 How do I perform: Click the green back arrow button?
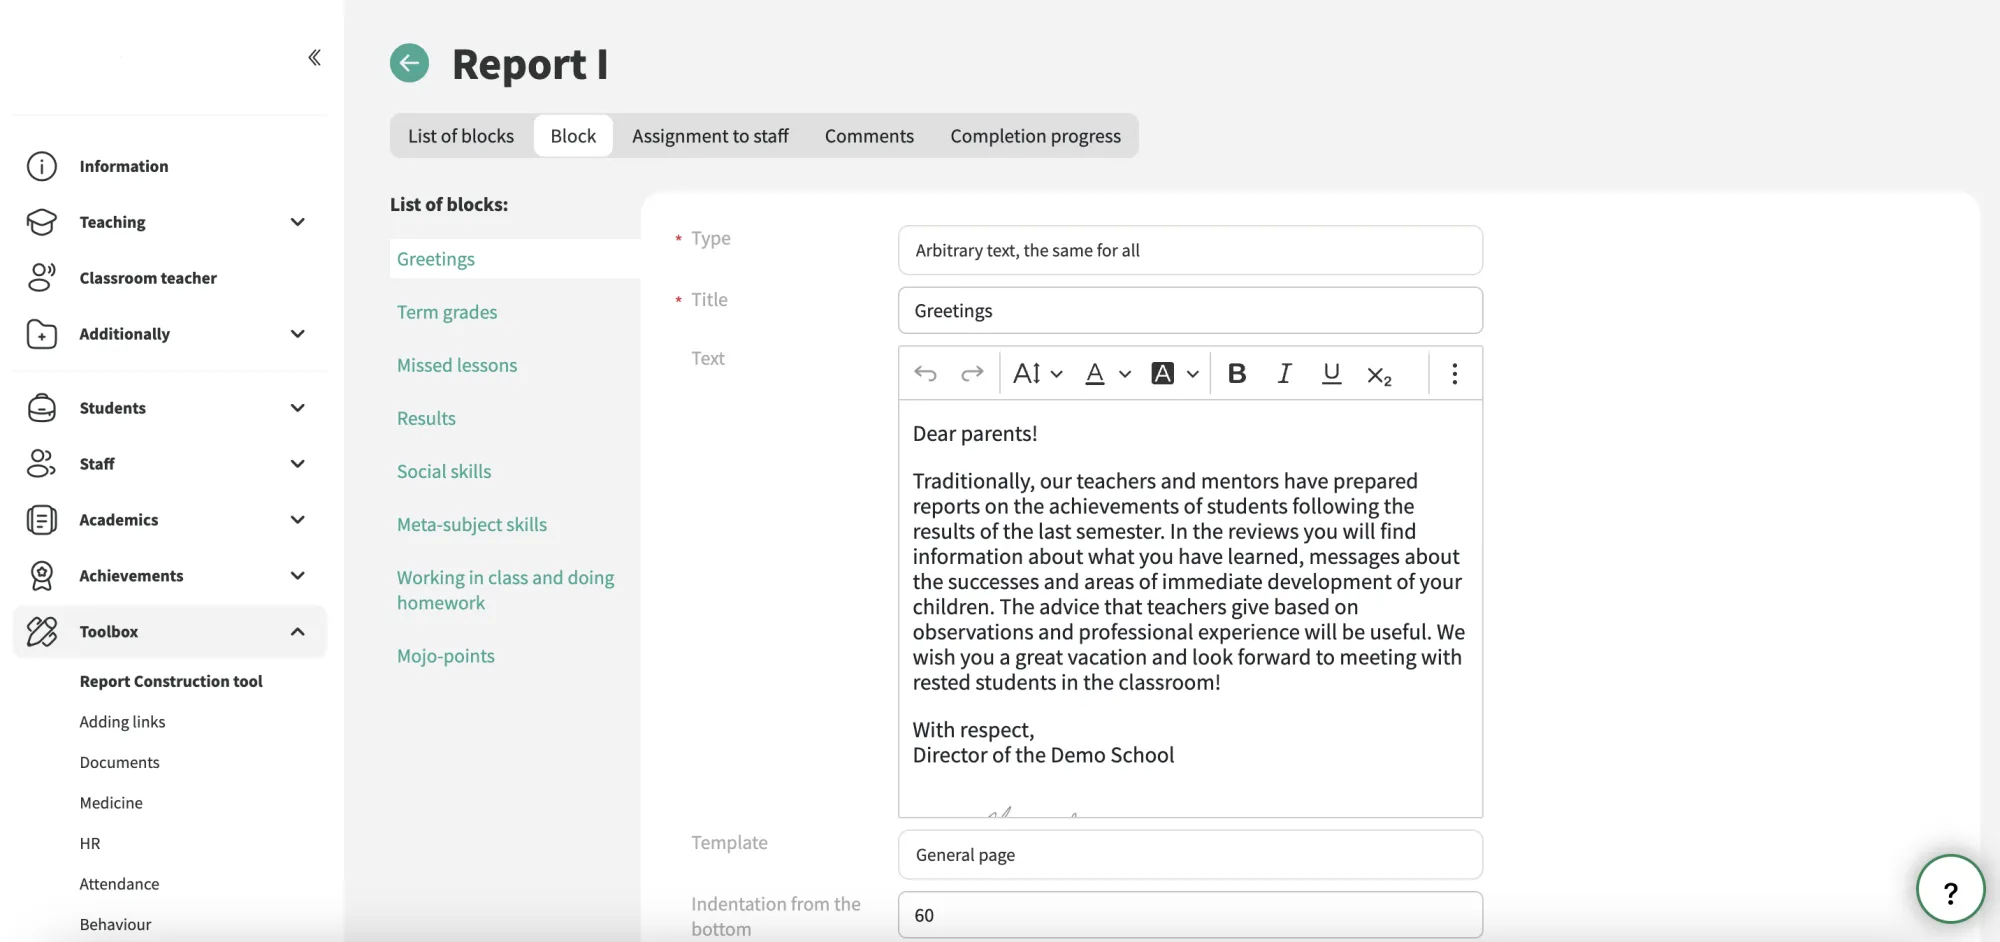click(409, 63)
